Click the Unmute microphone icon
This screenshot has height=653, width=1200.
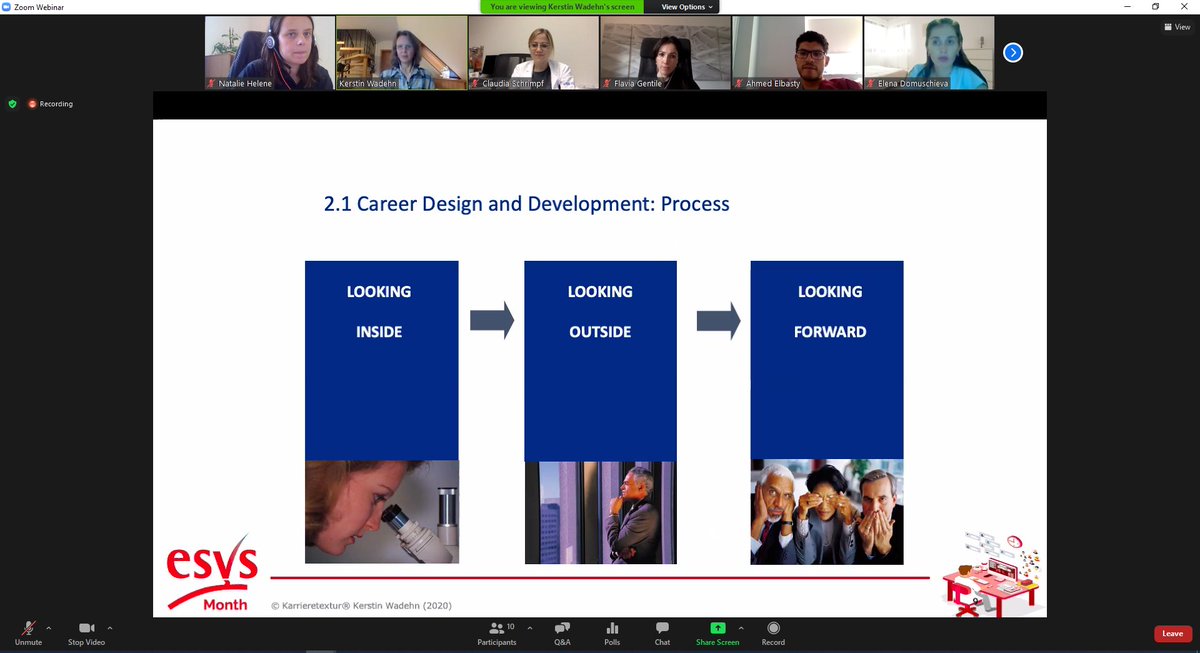pyautogui.click(x=28, y=627)
